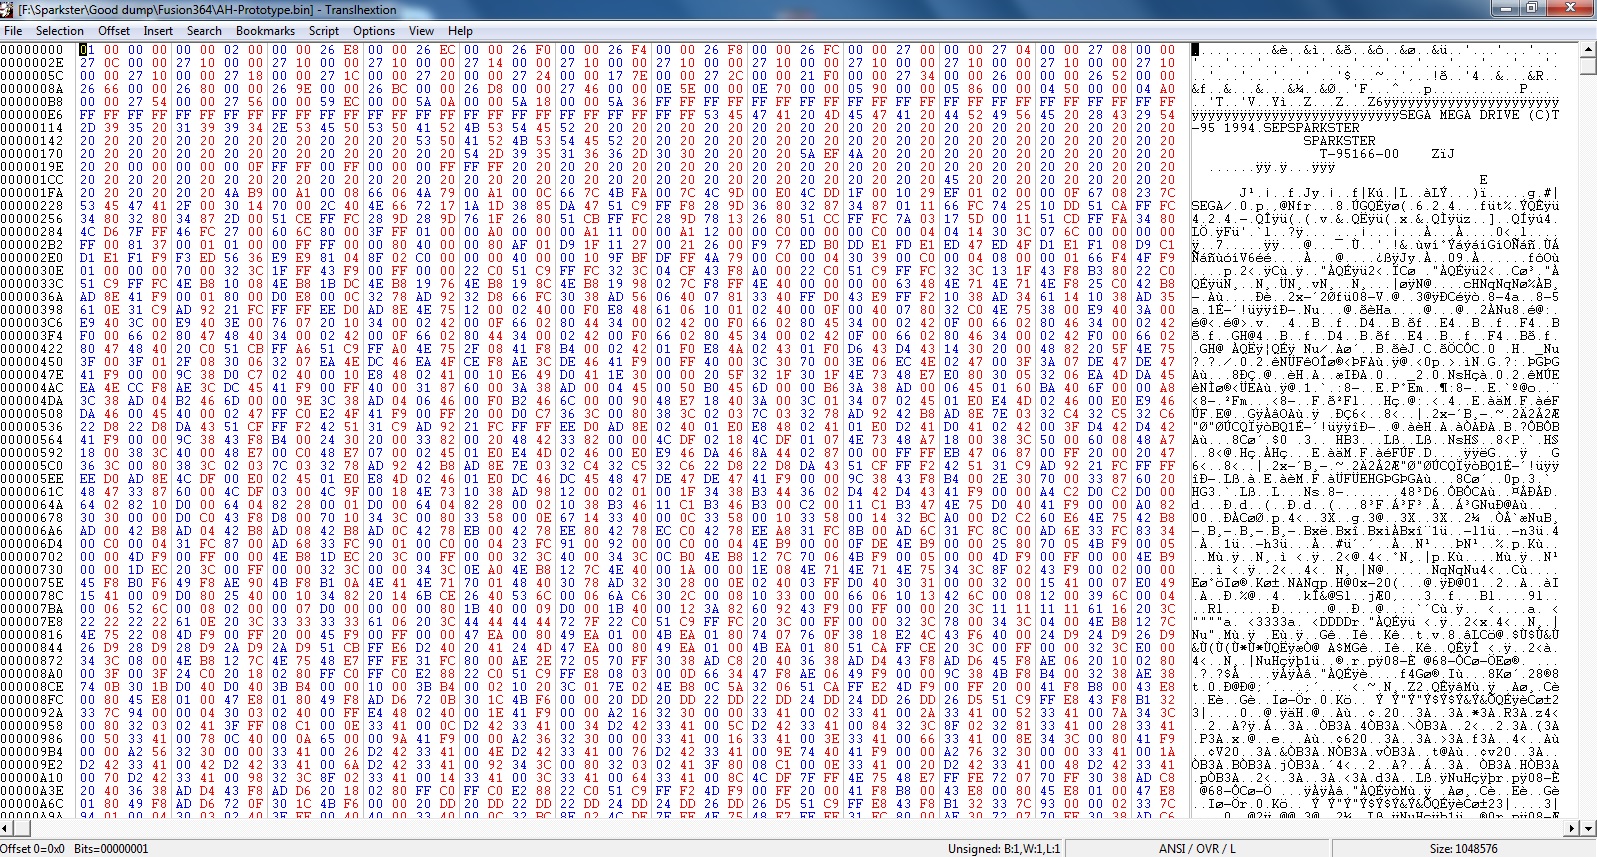Open the Help menu
This screenshot has width=1597, height=857.
click(x=460, y=31)
